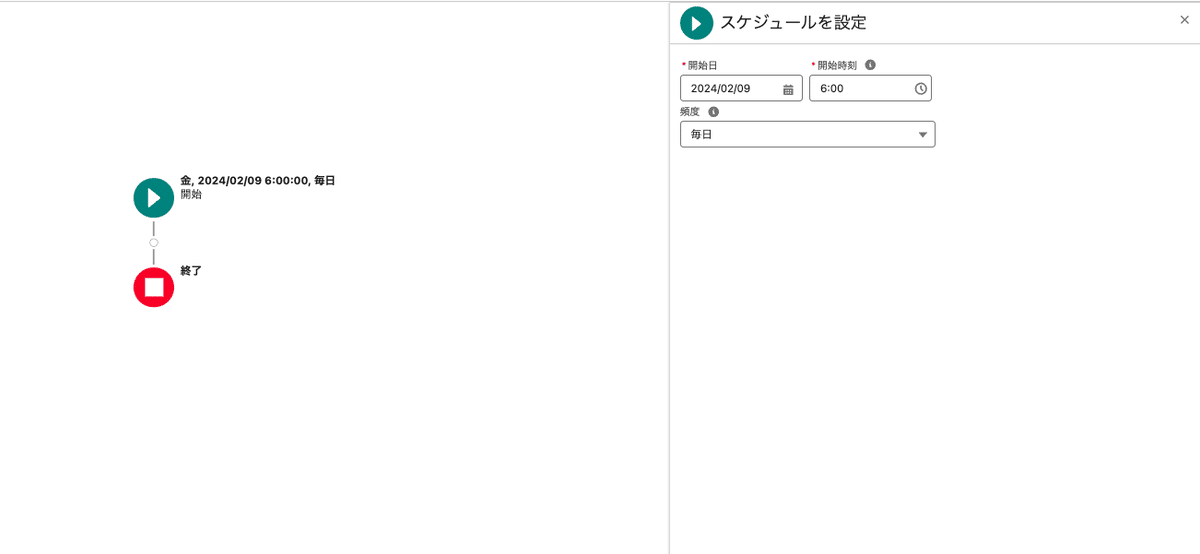Click the green Start node on canvas
Image resolution: width=1200 pixels, height=554 pixels.
(154, 197)
